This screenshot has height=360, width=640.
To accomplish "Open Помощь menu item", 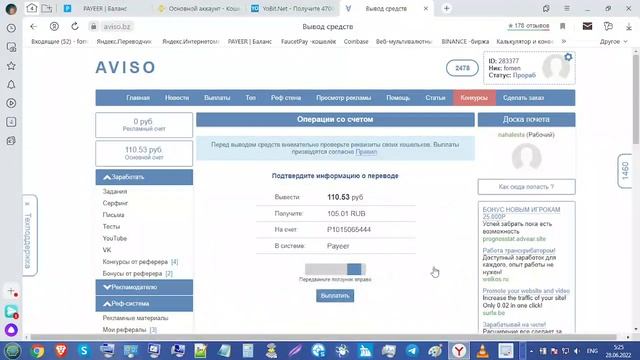I will (x=398, y=98).
